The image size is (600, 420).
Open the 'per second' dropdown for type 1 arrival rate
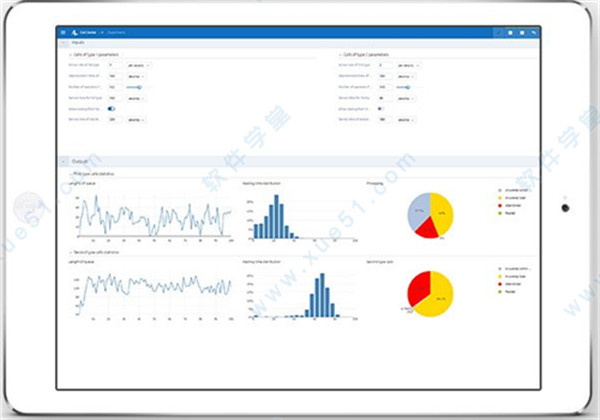137,65
